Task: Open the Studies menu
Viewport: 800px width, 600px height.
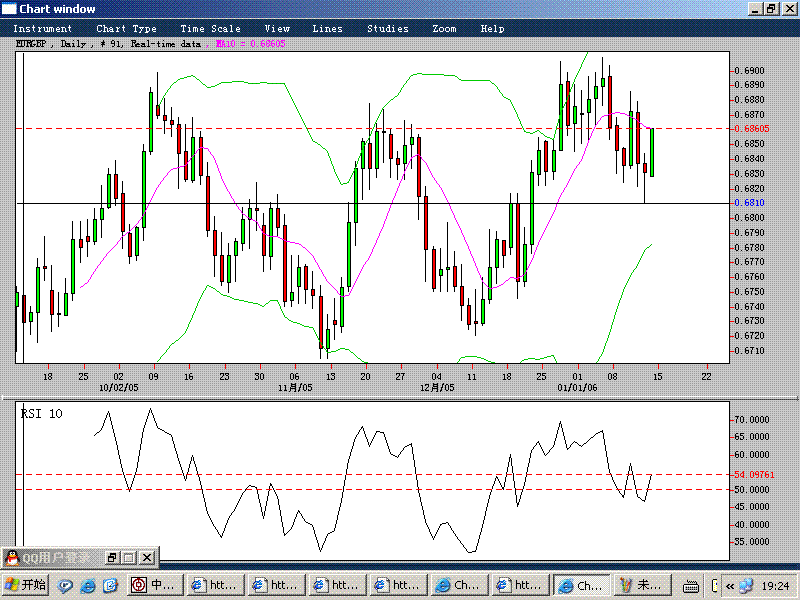Action: pos(387,29)
